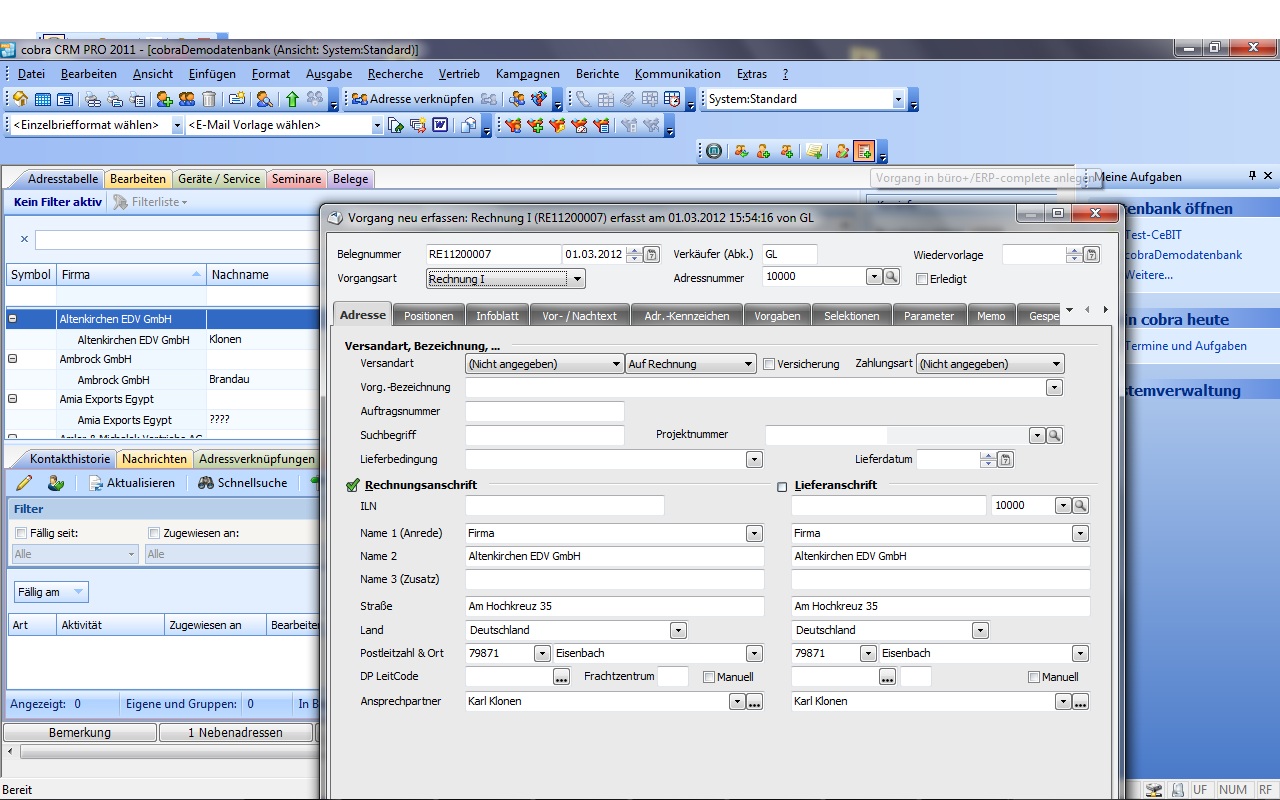Viewport: 1280px width, 800px height.
Task: Click the house icon in the main toolbar
Action: [x=20, y=99]
